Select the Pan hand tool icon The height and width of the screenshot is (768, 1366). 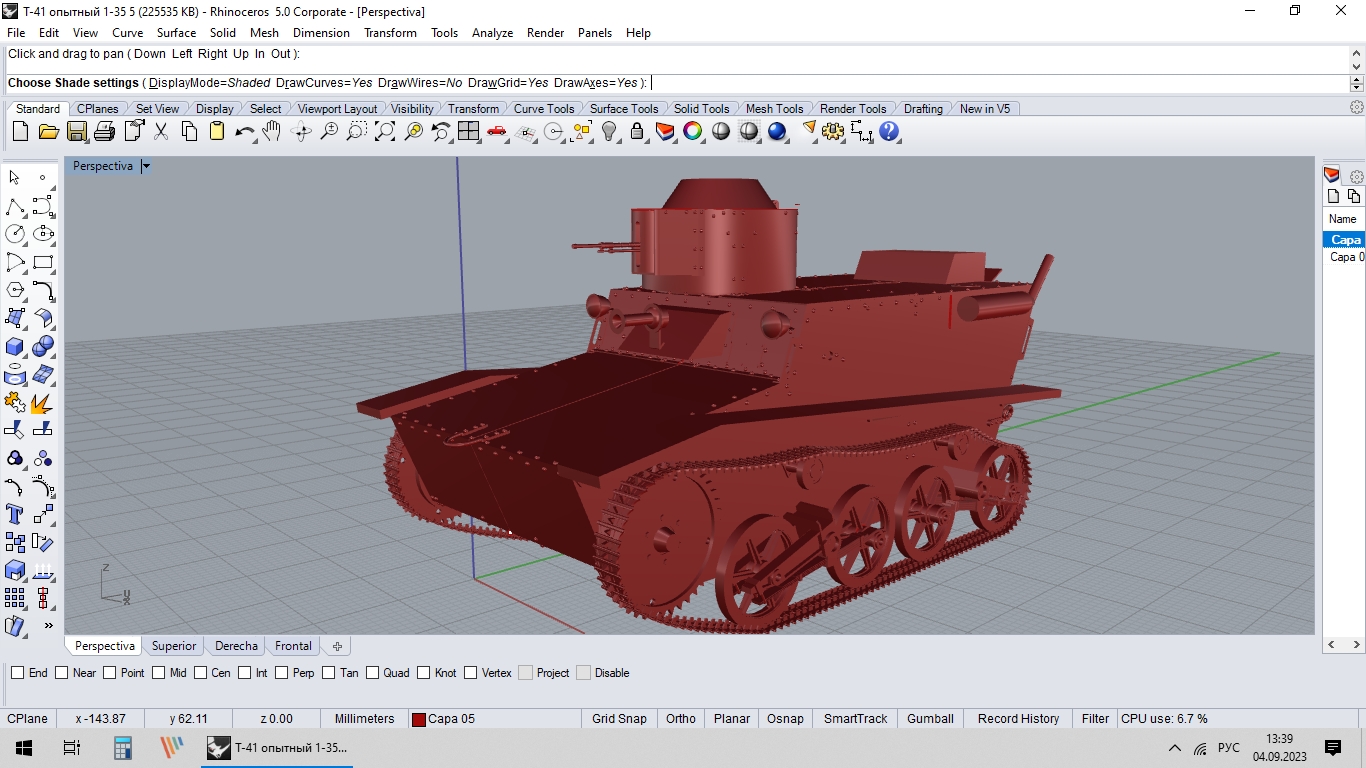coord(272,131)
